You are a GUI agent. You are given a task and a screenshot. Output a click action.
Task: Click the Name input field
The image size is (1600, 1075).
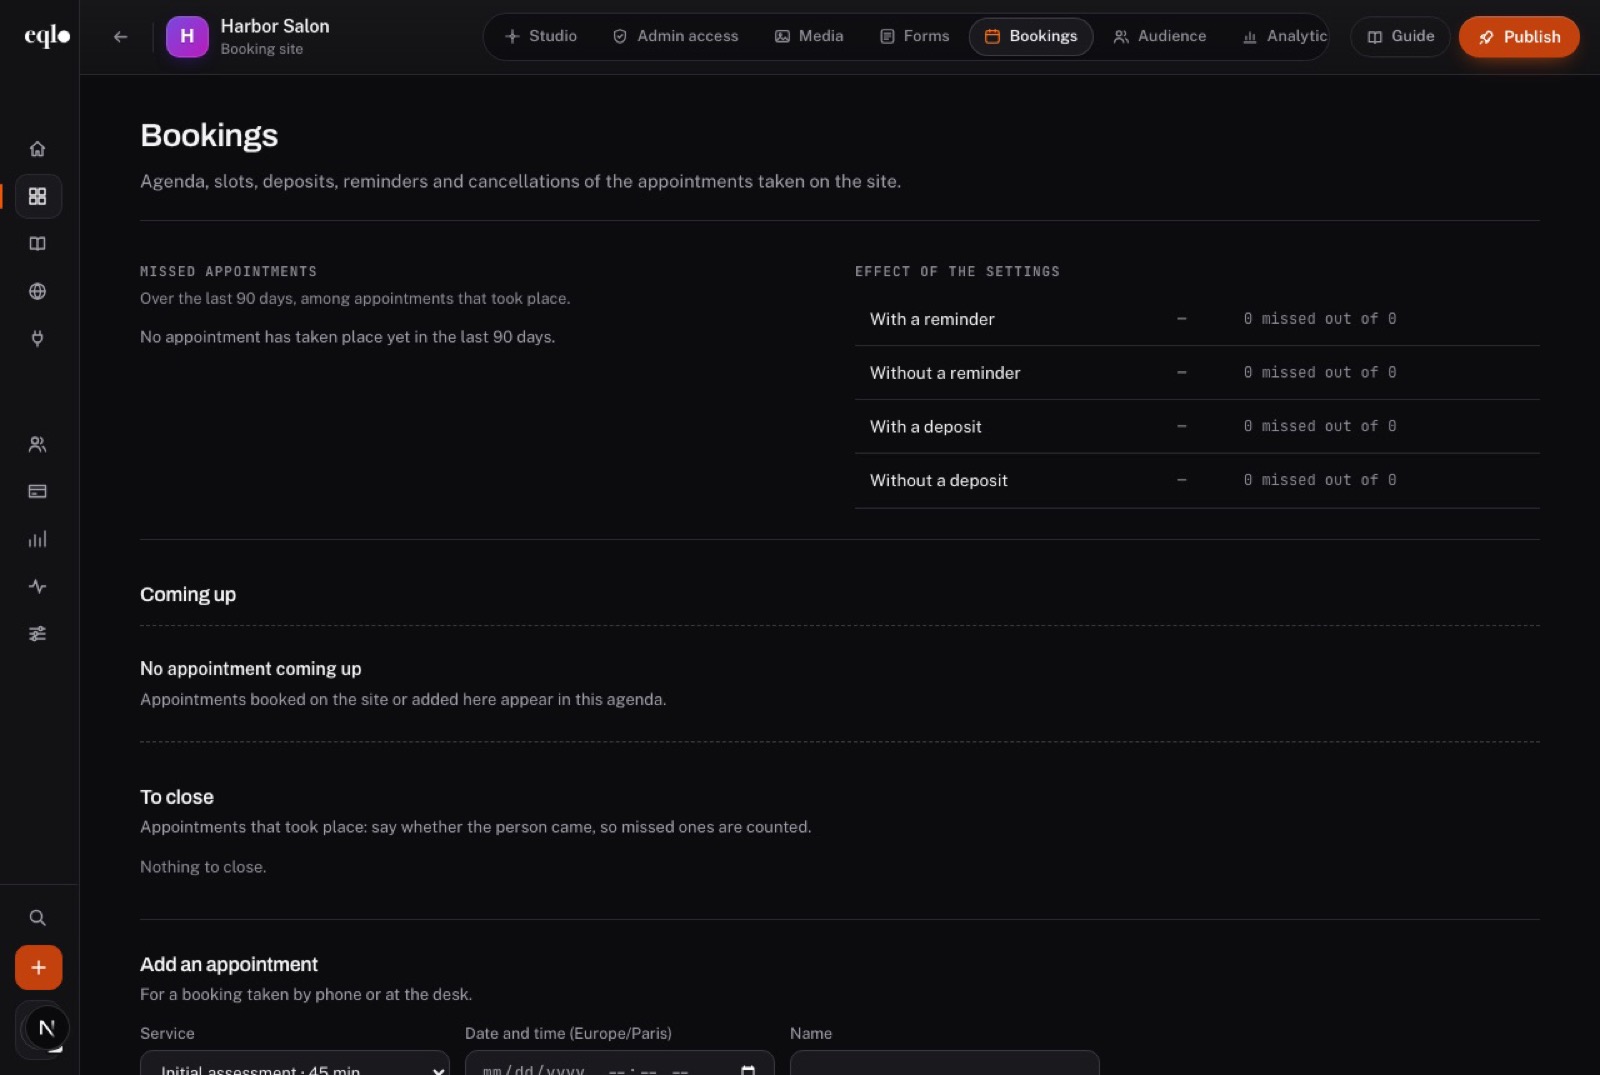coord(945,1063)
